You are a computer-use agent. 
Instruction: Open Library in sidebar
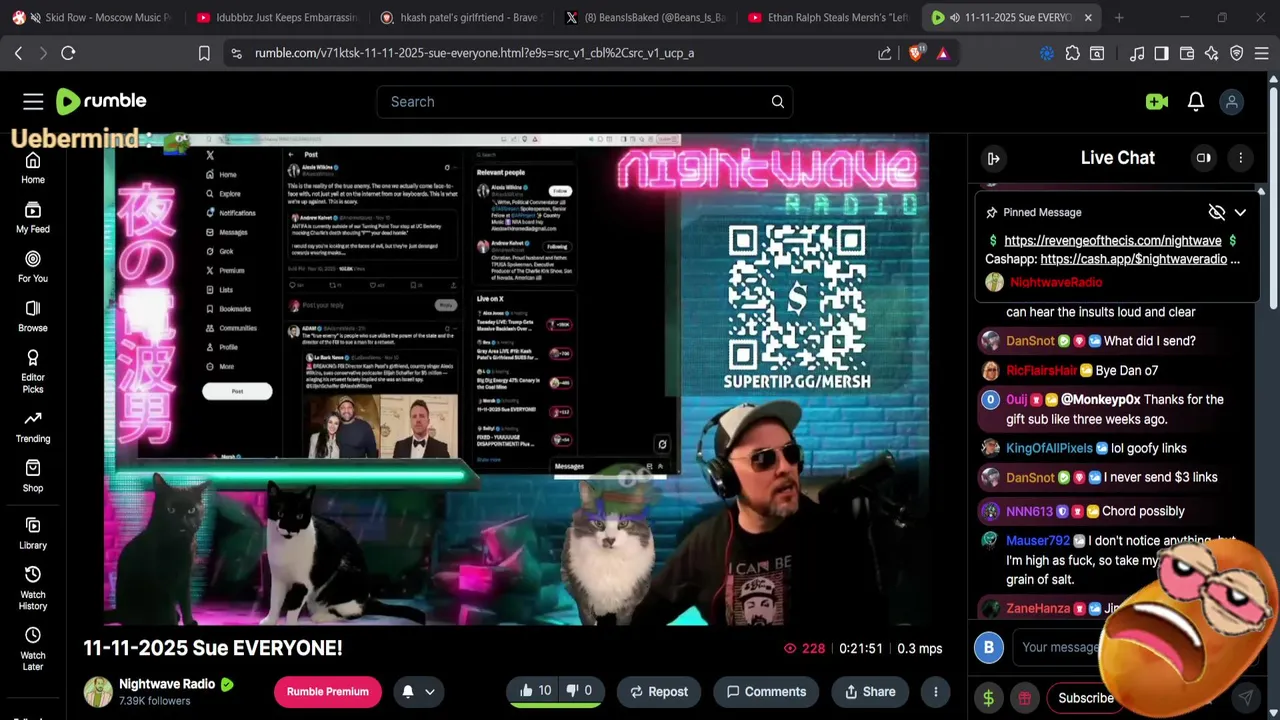33,533
